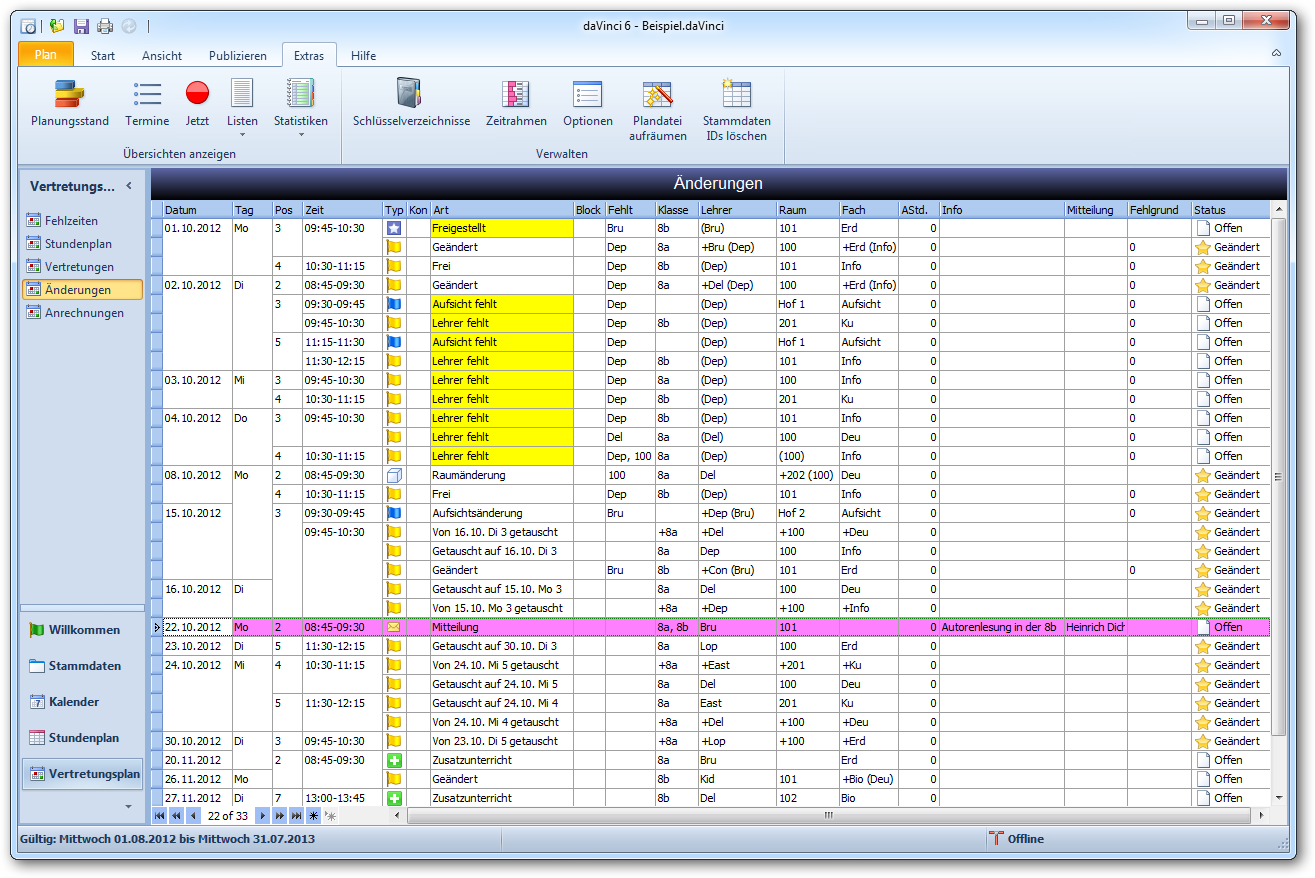Open the Planungsstand overview
This screenshot has width=1315, height=878.
tap(70, 104)
